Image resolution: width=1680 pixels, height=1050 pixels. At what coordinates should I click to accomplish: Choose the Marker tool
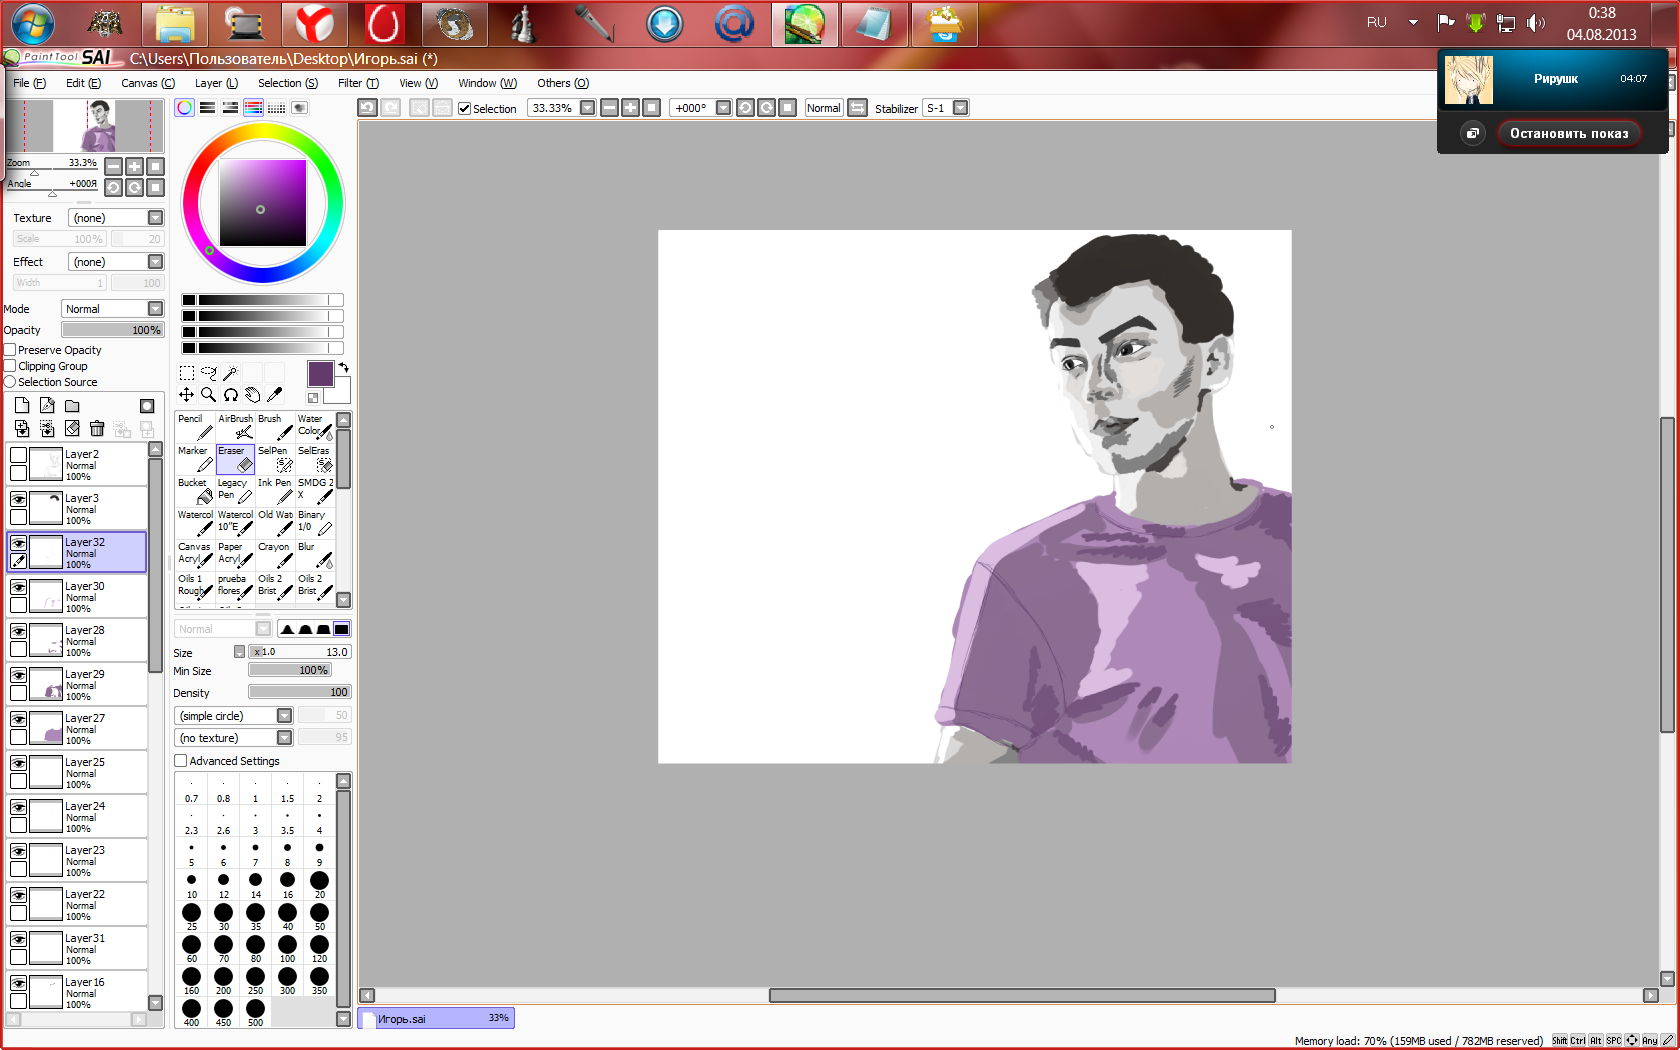click(195, 459)
